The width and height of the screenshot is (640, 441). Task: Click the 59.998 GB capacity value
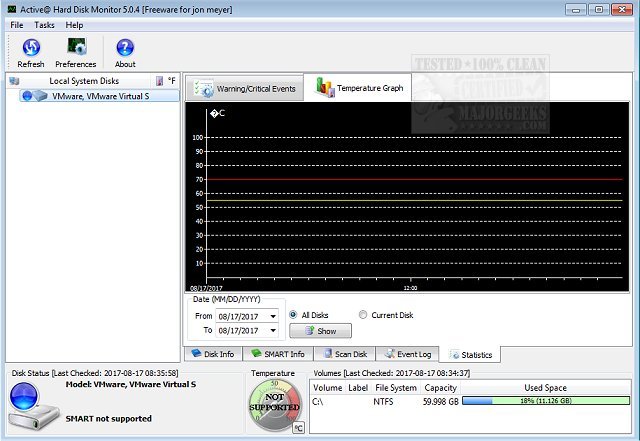click(441, 402)
